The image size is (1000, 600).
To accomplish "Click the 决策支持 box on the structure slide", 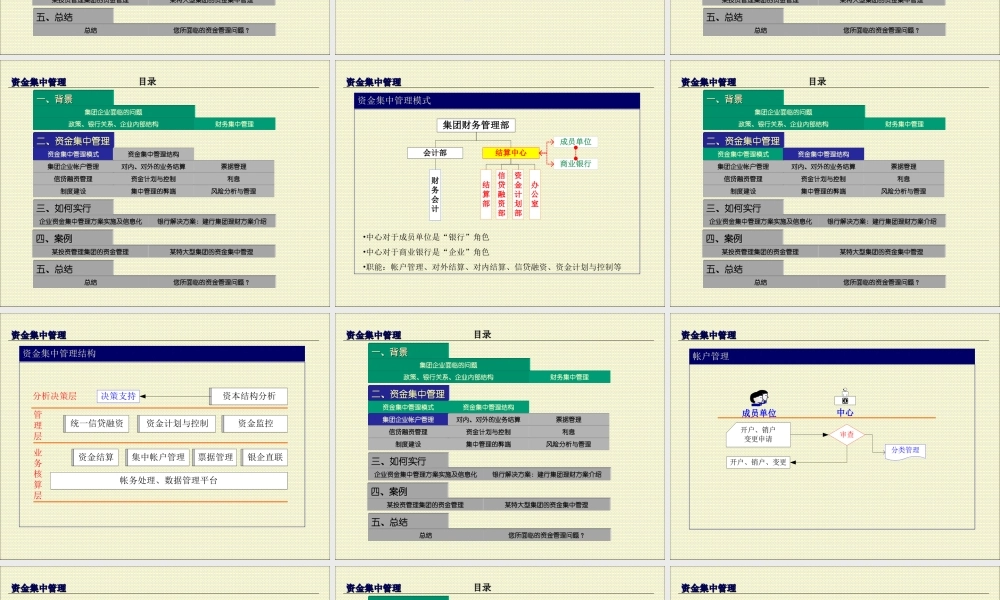I will [x=118, y=397].
